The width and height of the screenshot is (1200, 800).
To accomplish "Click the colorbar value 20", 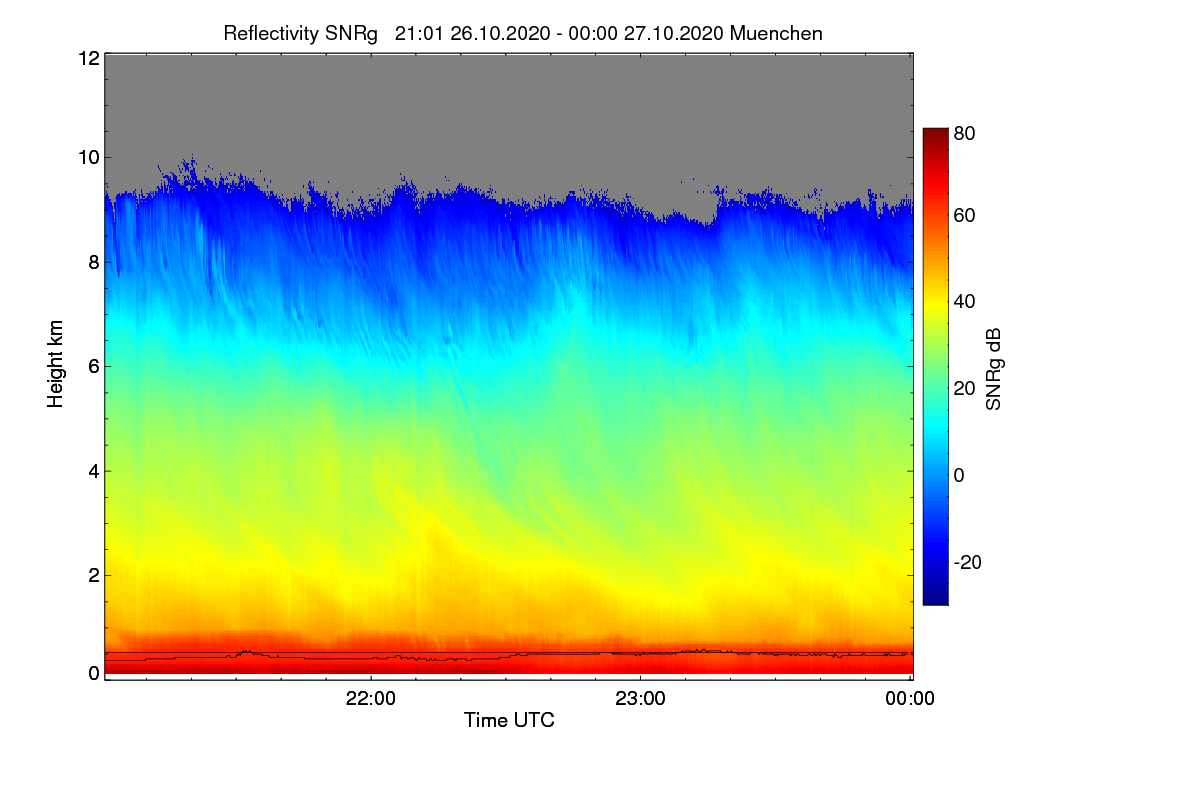I will (x=965, y=389).
